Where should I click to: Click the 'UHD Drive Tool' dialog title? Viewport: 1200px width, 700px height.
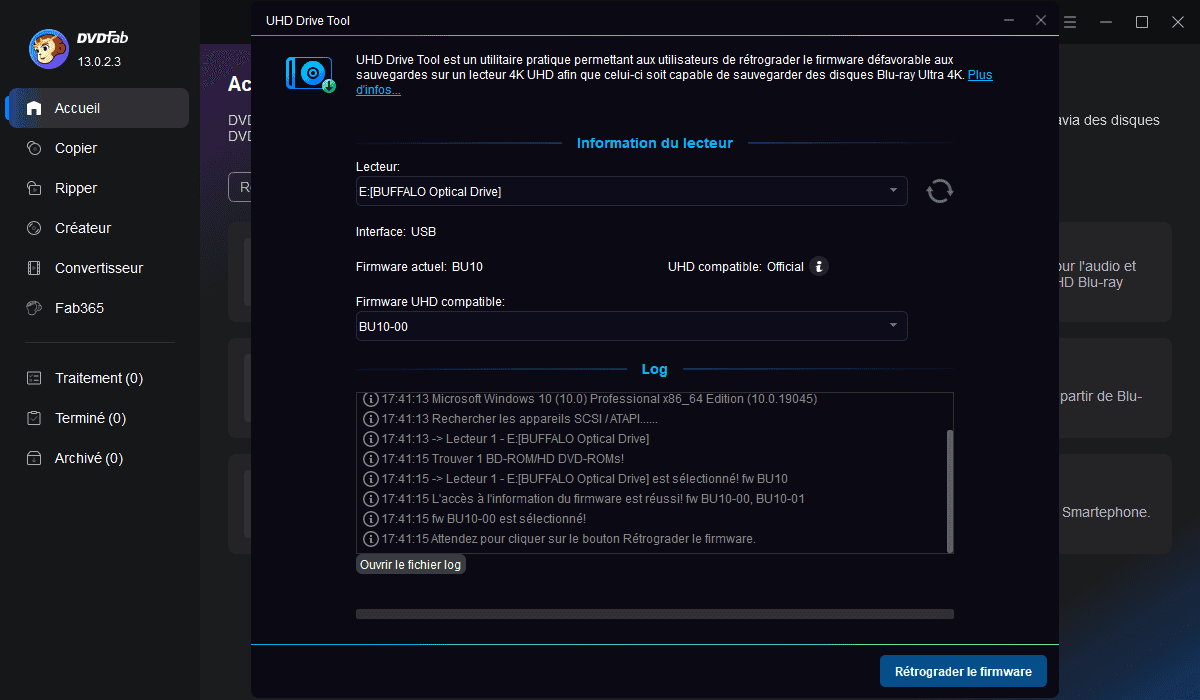click(x=308, y=20)
